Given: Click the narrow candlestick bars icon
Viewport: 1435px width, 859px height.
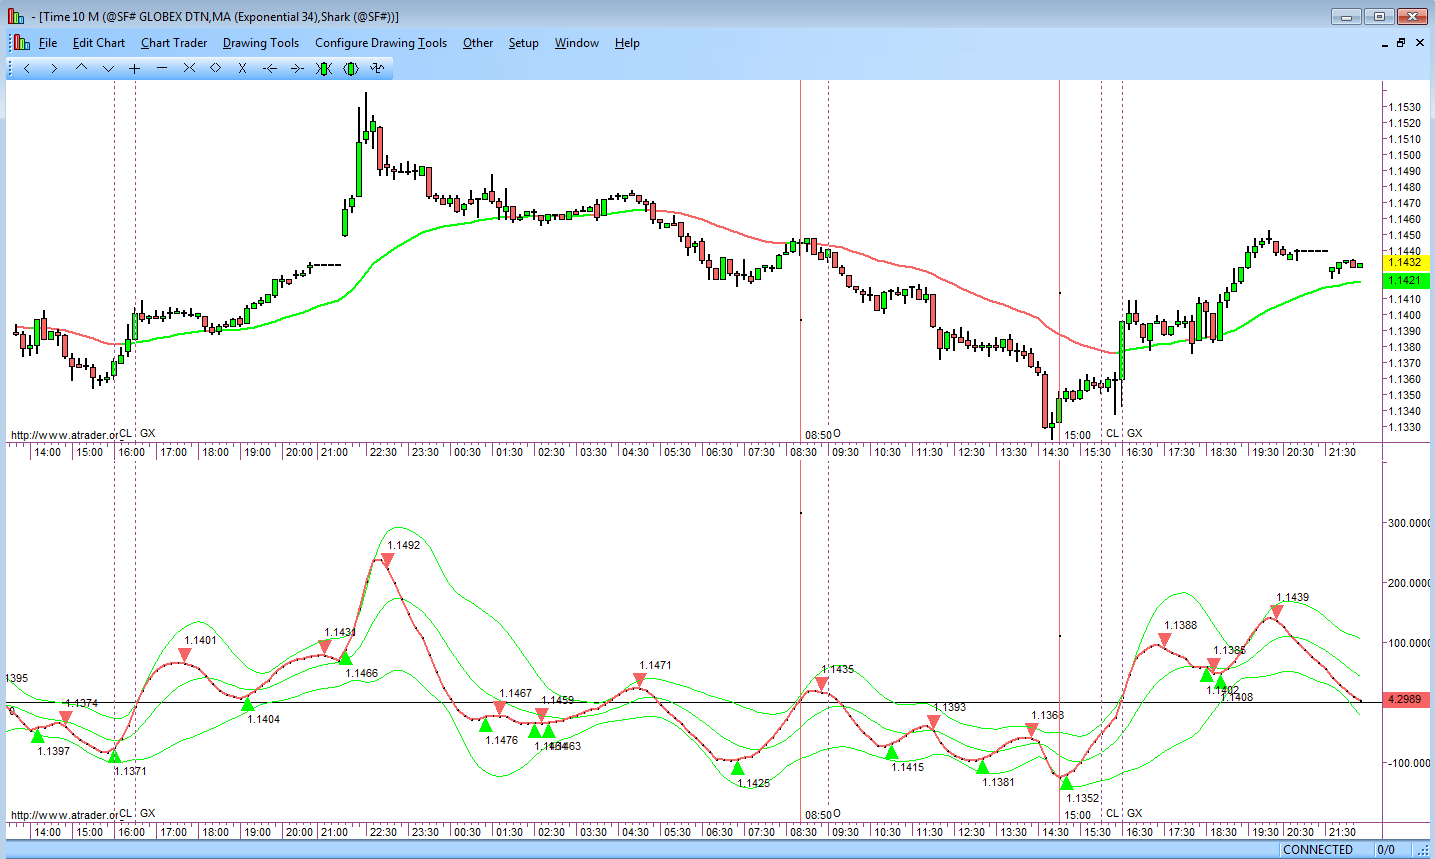Looking at the screenshot, I should point(323,68).
